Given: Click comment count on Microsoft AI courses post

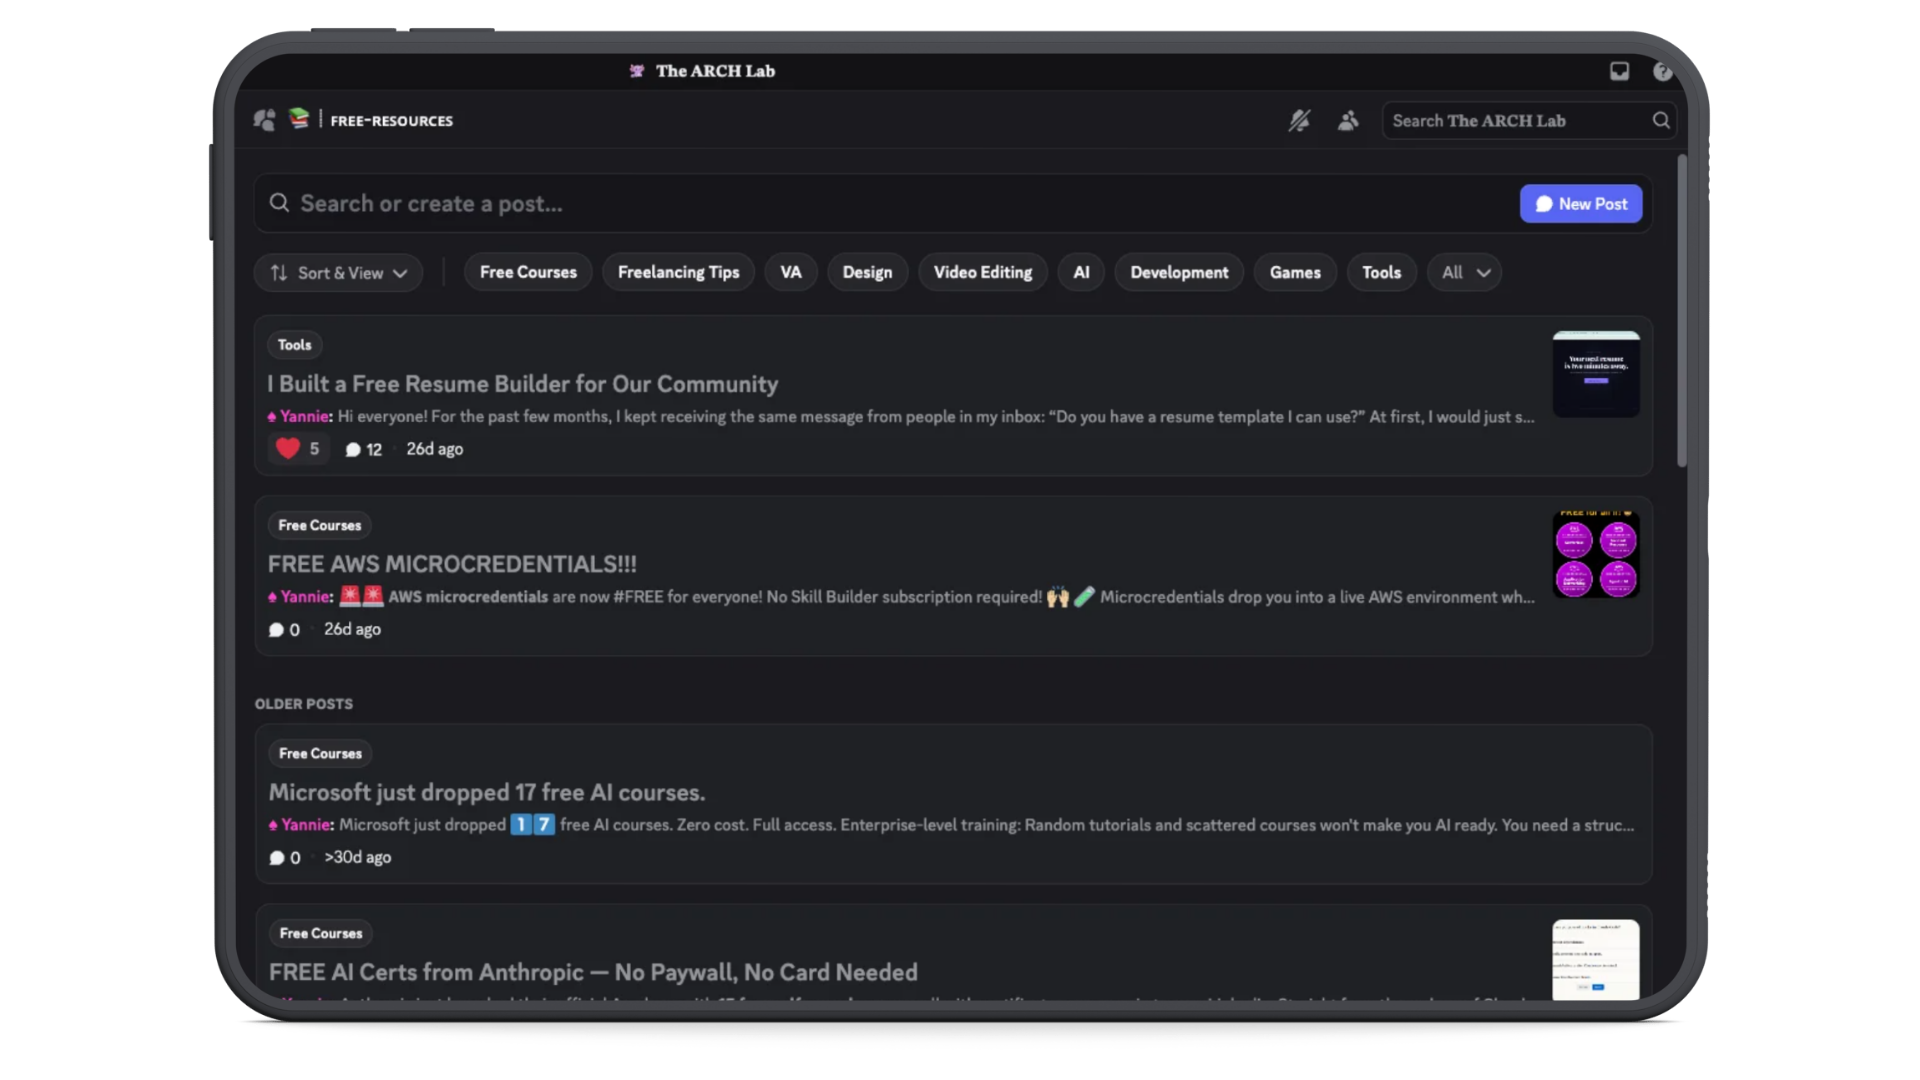Looking at the screenshot, I should pos(285,858).
